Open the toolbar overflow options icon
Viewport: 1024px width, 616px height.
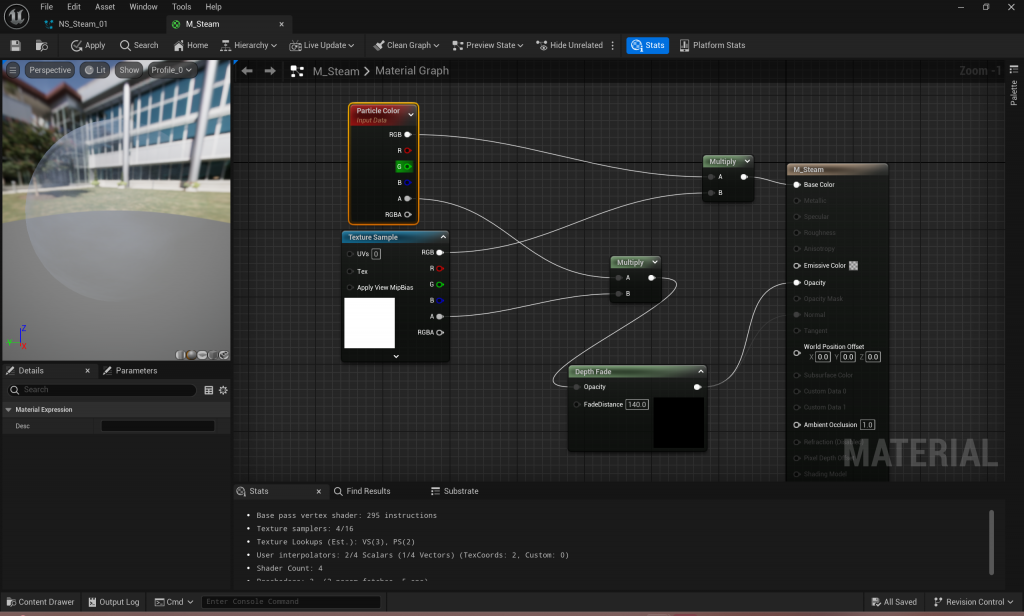[x=613, y=45]
